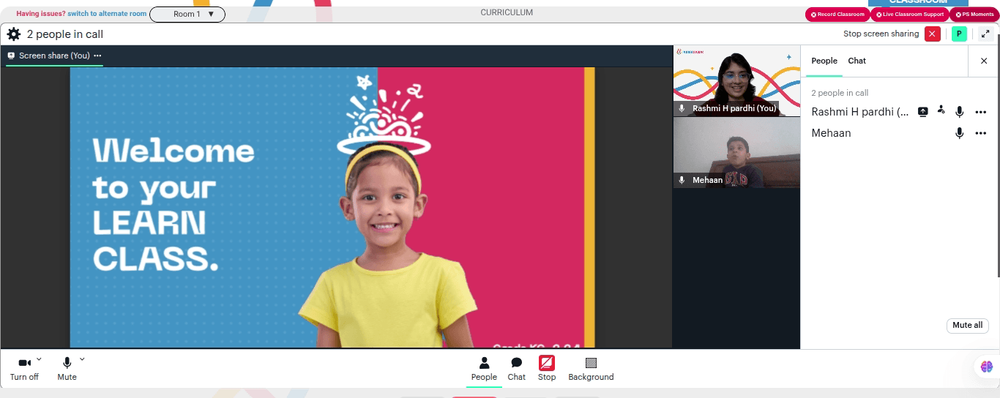Screen dimensions: 1000x398
Task: Select Mehaan video thumbnail
Action: coord(737,153)
